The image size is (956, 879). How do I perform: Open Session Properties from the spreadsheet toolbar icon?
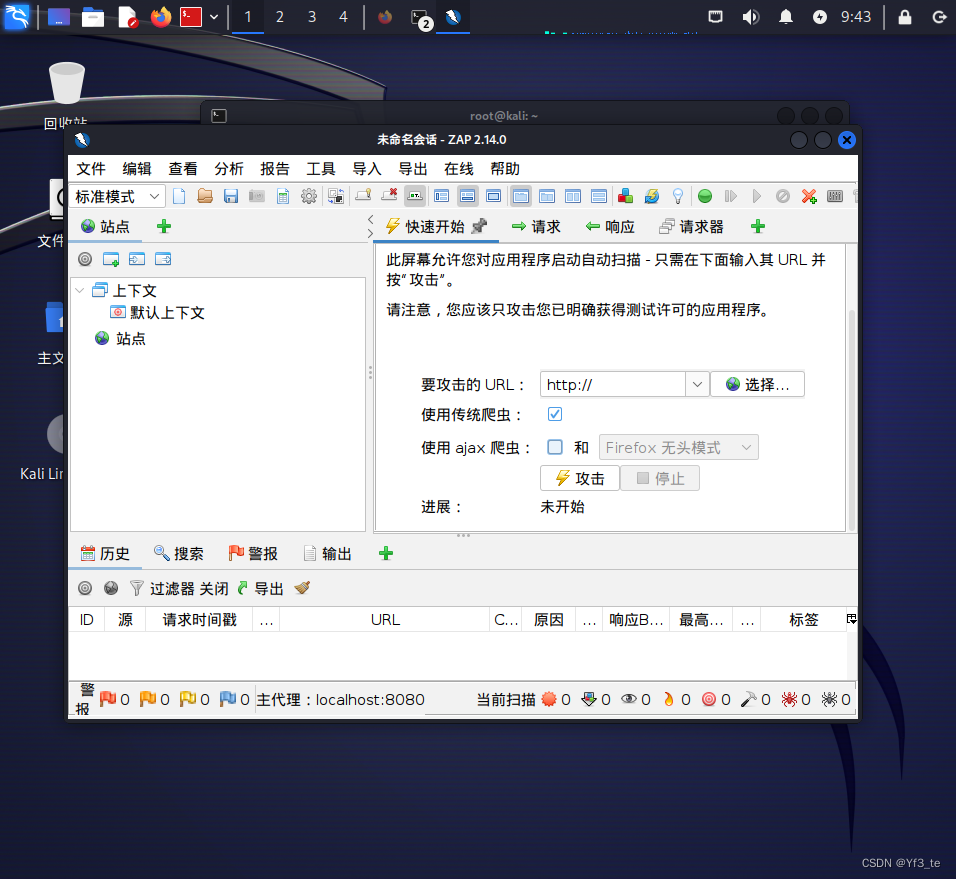(x=283, y=196)
